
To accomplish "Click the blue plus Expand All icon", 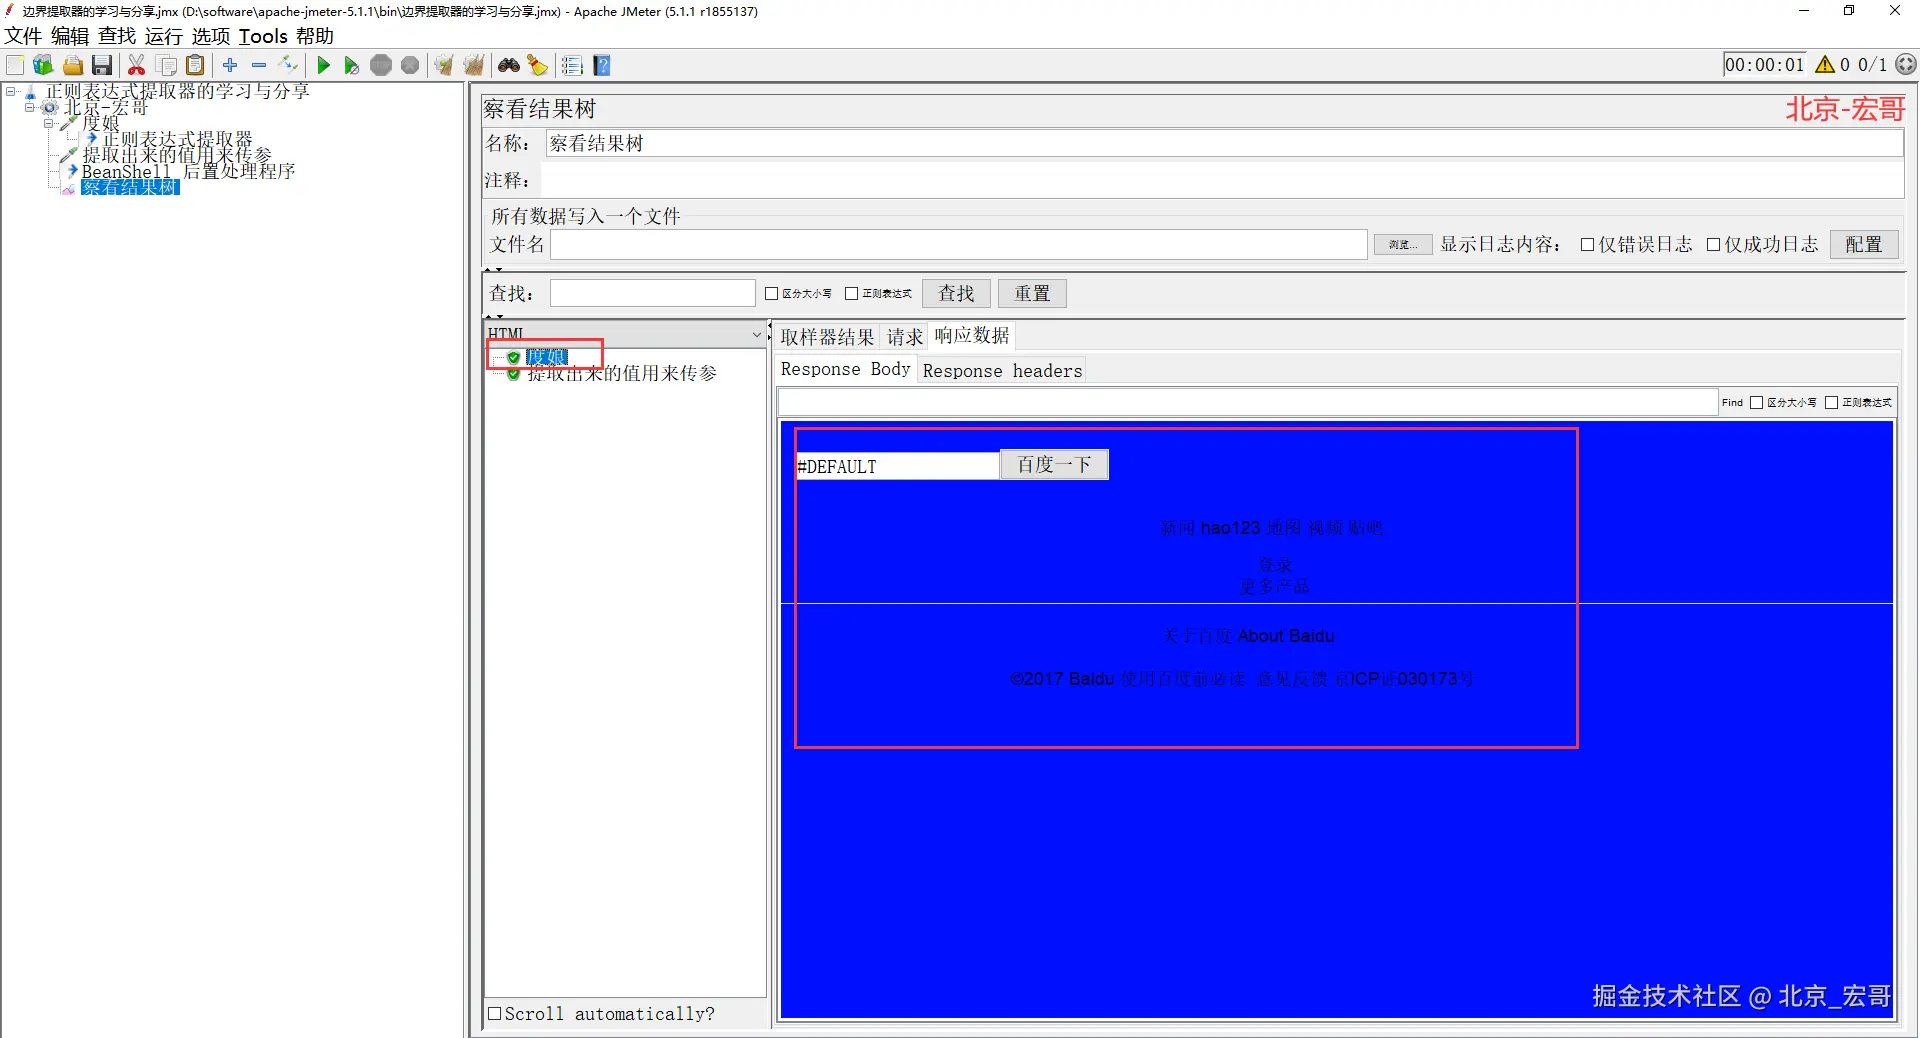I will 230,65.
